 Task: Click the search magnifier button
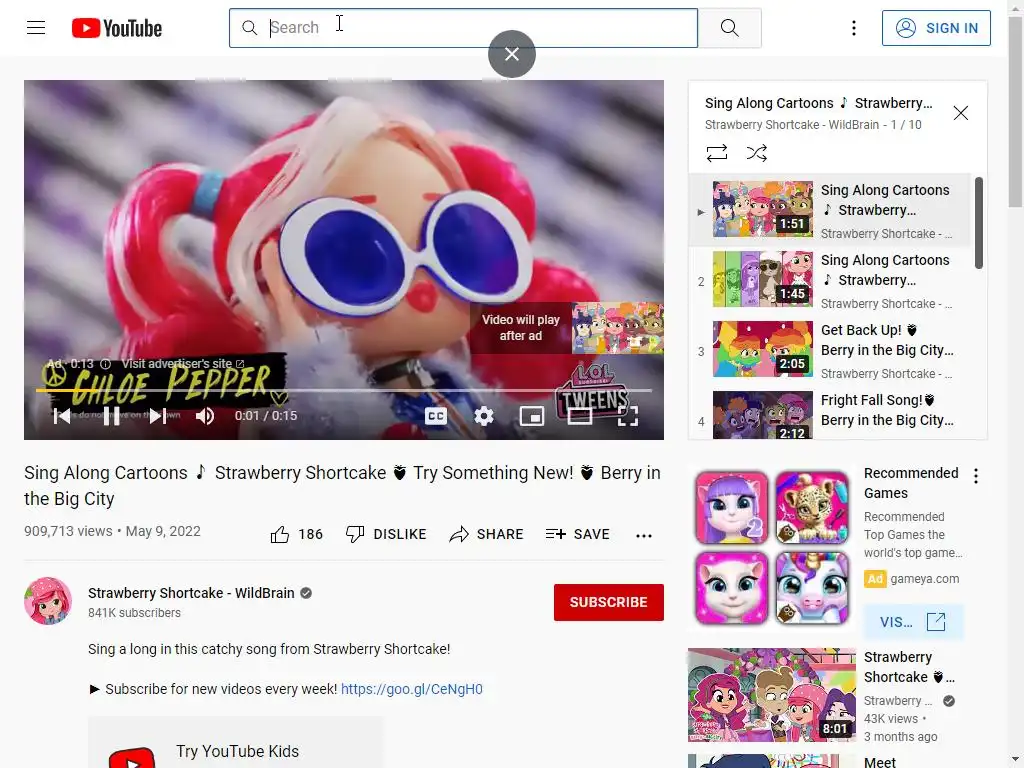tap(729, 28)
